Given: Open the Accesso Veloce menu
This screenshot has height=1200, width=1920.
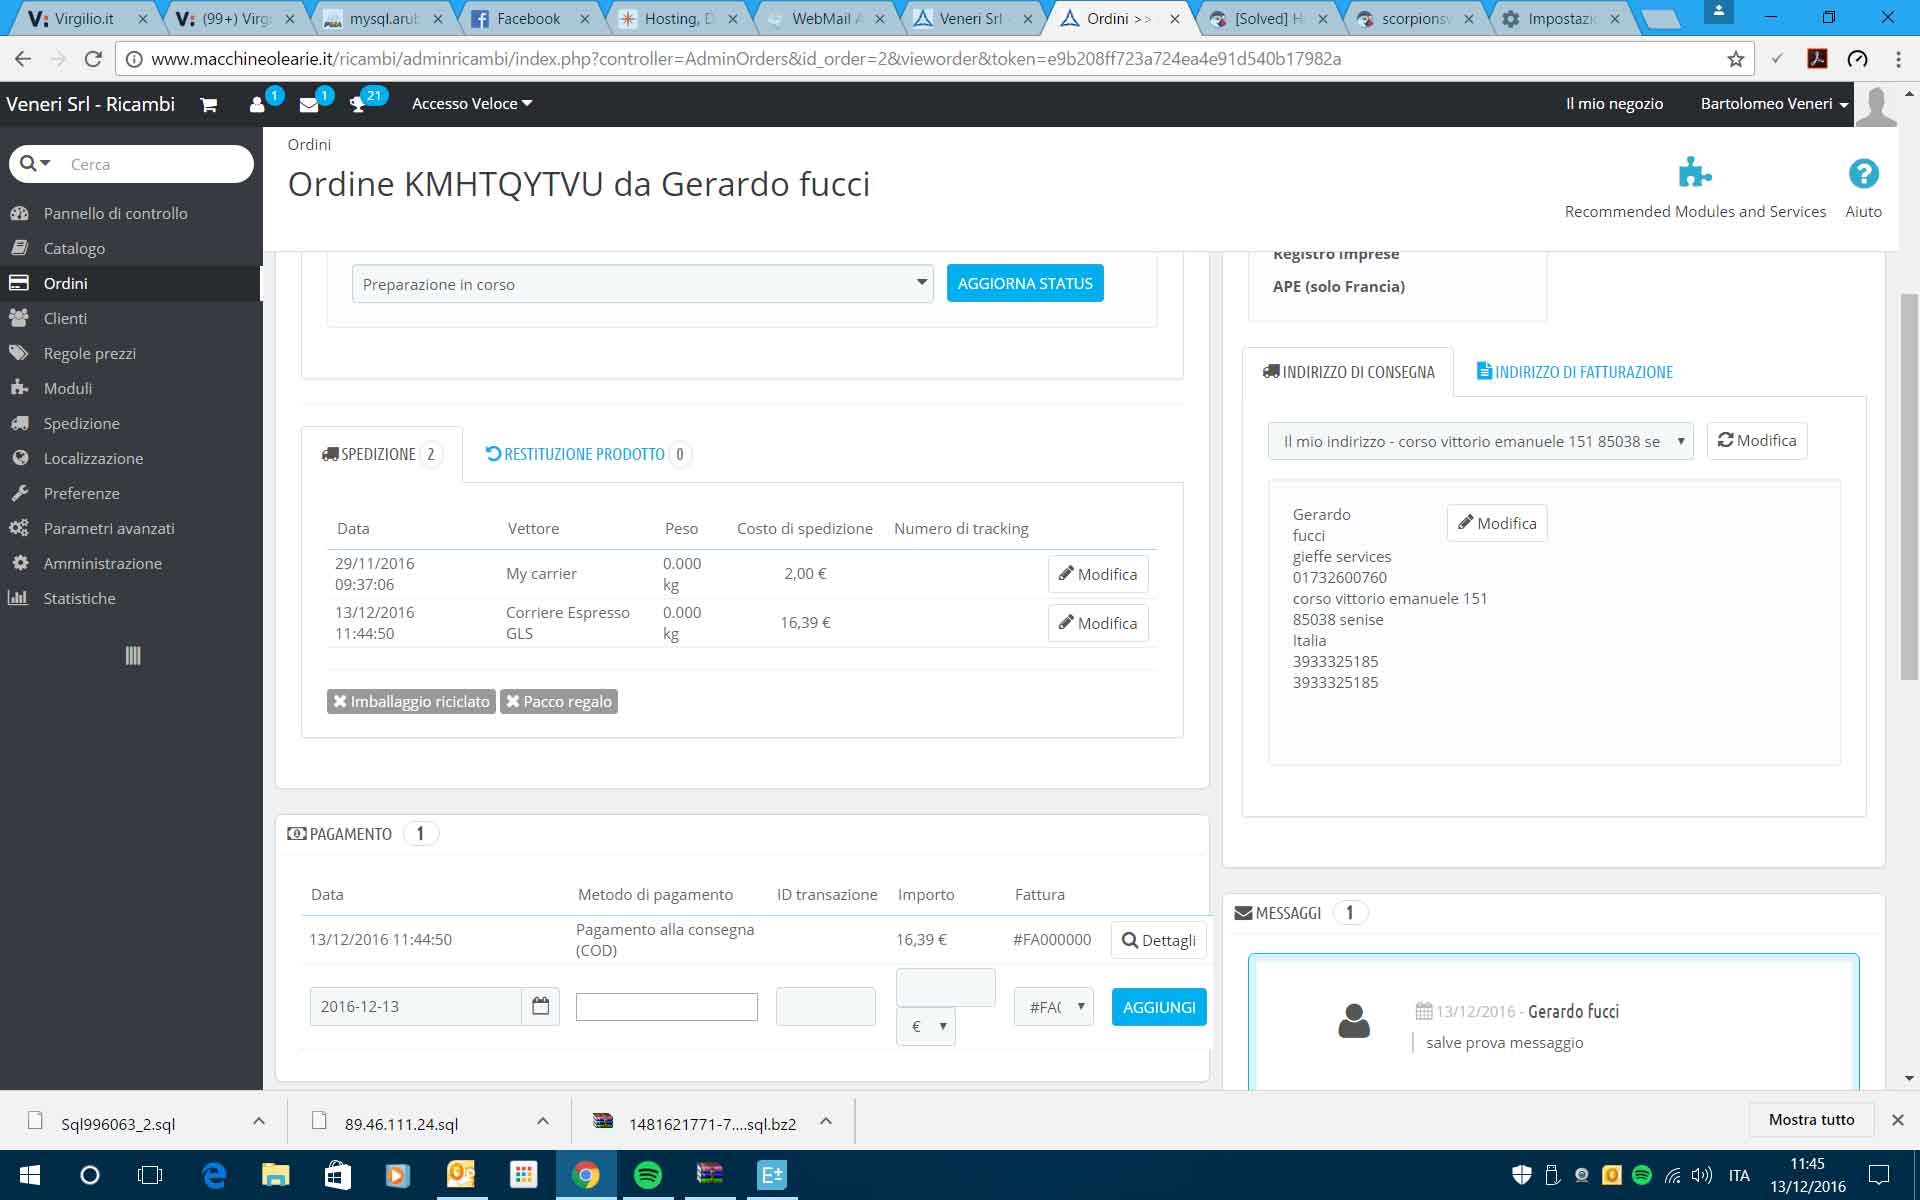Looking at the screenshot, I should click(471, 104).
